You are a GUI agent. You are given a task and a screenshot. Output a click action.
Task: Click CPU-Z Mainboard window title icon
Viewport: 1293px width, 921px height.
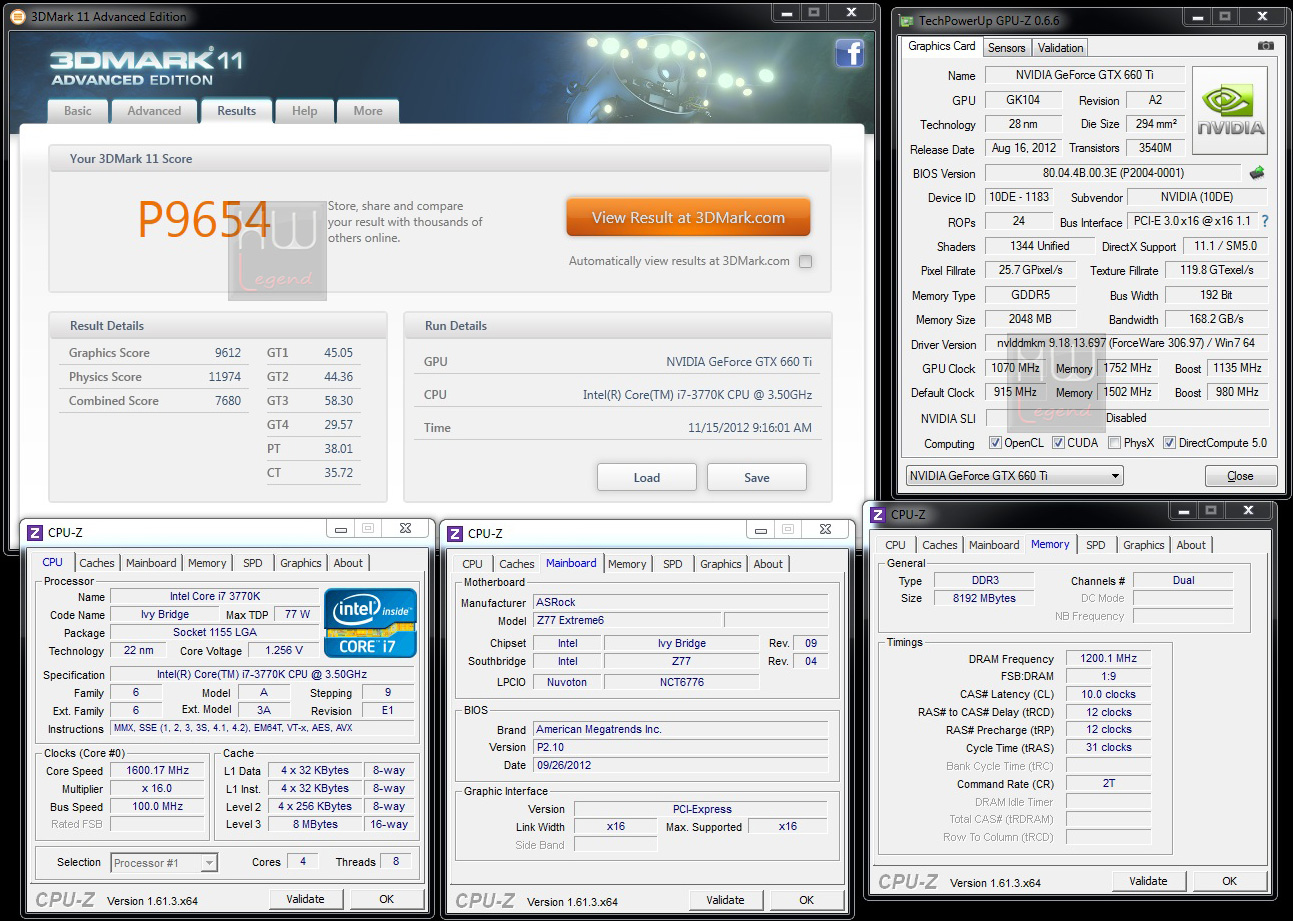[454, 533]
